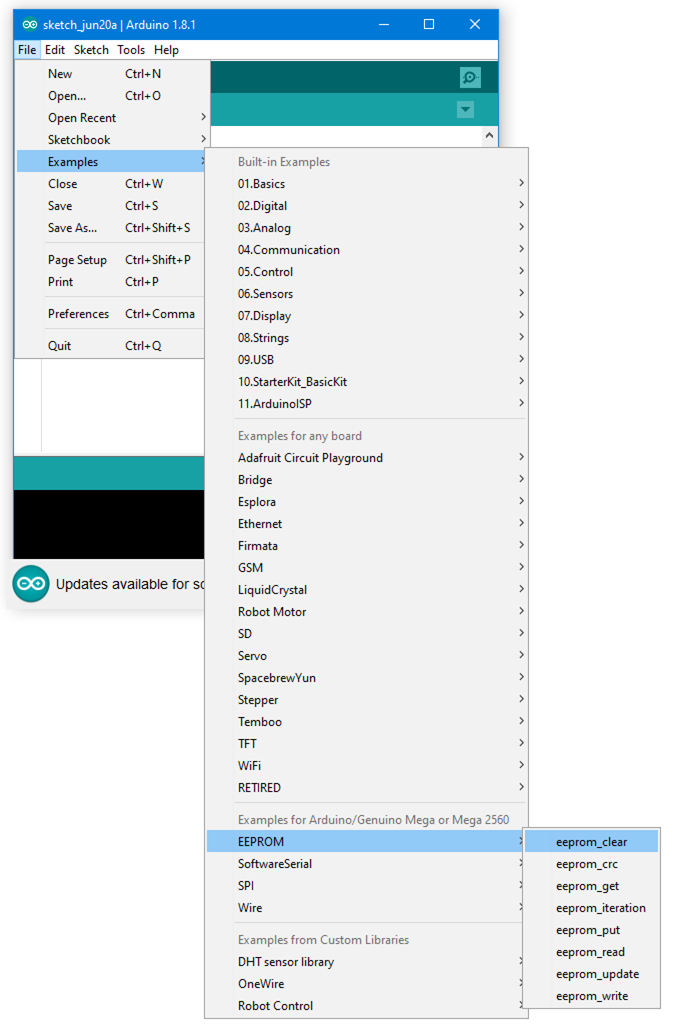This screenshot has height=1035, width=681.
Task: Open the Servo library examples
Action: [x=367, y=656]
